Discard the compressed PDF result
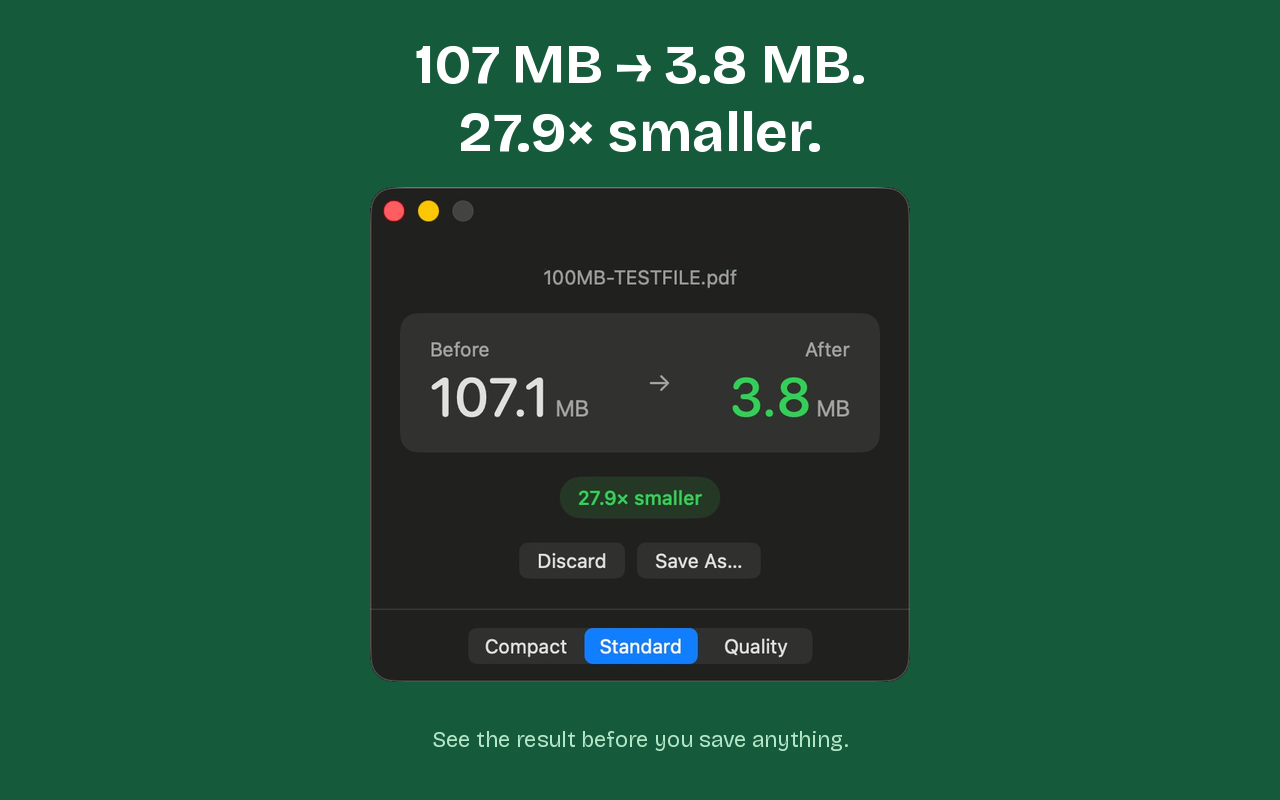The image size is (1280, 800). (x=572, y=561)
